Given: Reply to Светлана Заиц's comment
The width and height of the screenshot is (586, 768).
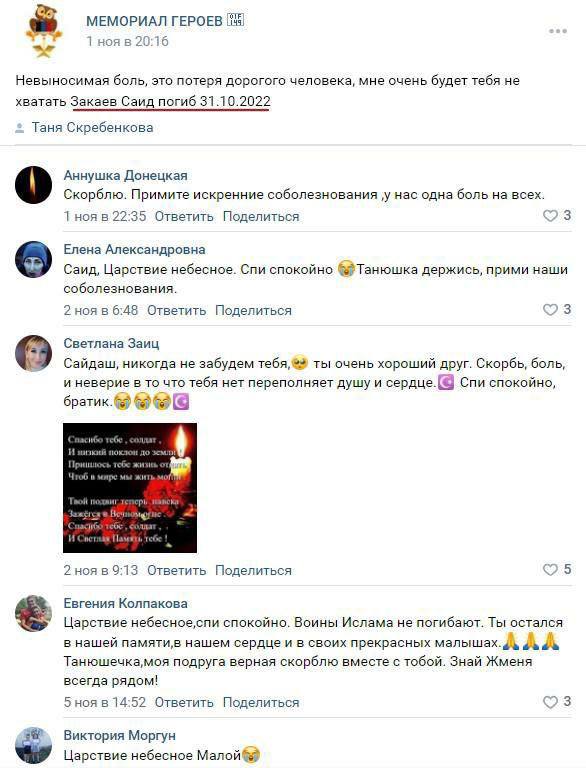Looking at the screenshot, I should (176, 571).
